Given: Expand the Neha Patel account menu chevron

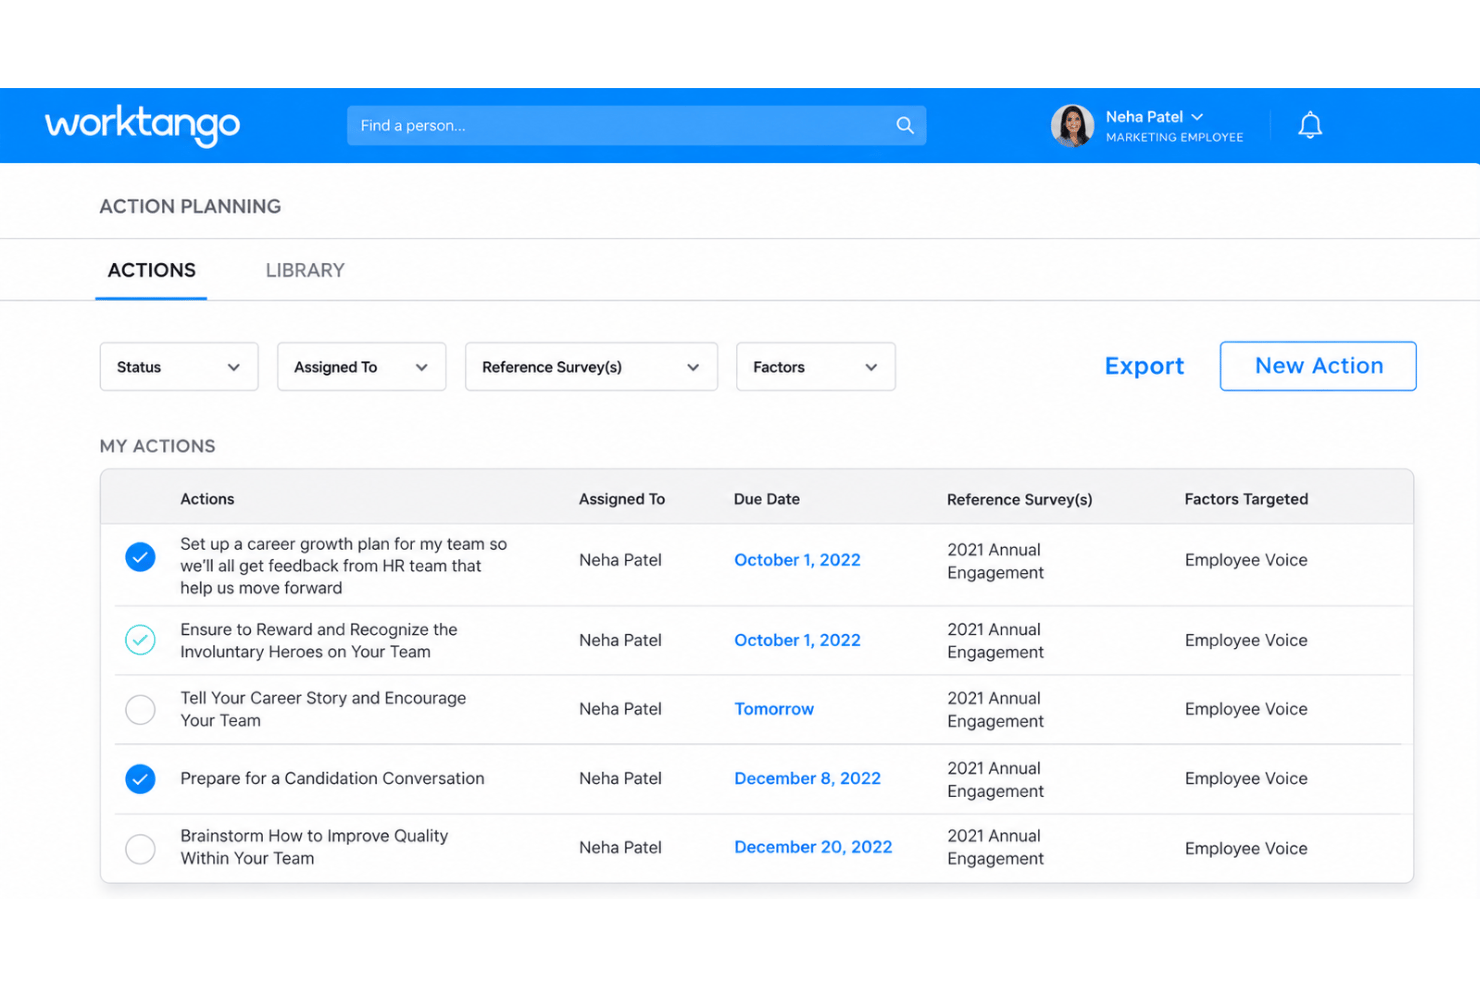Looking at the screenshot, I should click(1197, 117).
